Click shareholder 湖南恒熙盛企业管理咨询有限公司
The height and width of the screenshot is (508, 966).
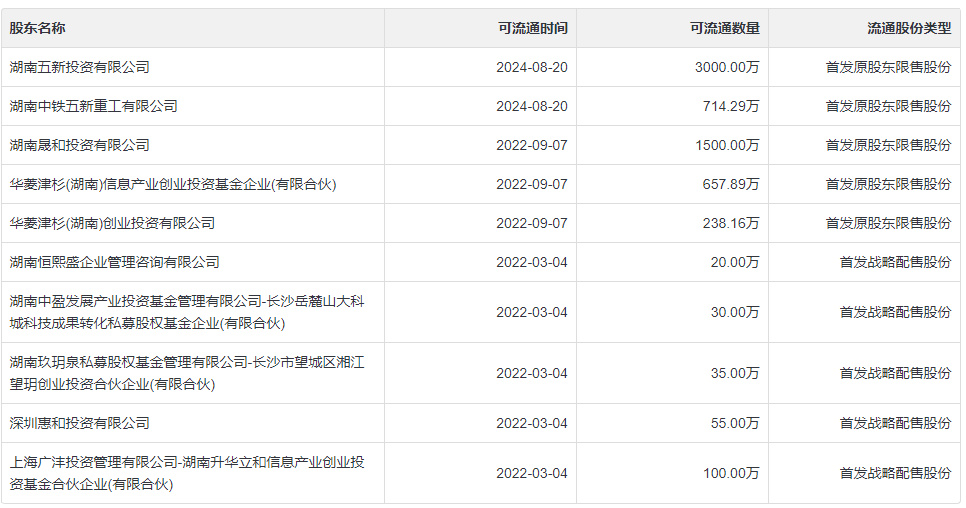[x=115, y=262]
